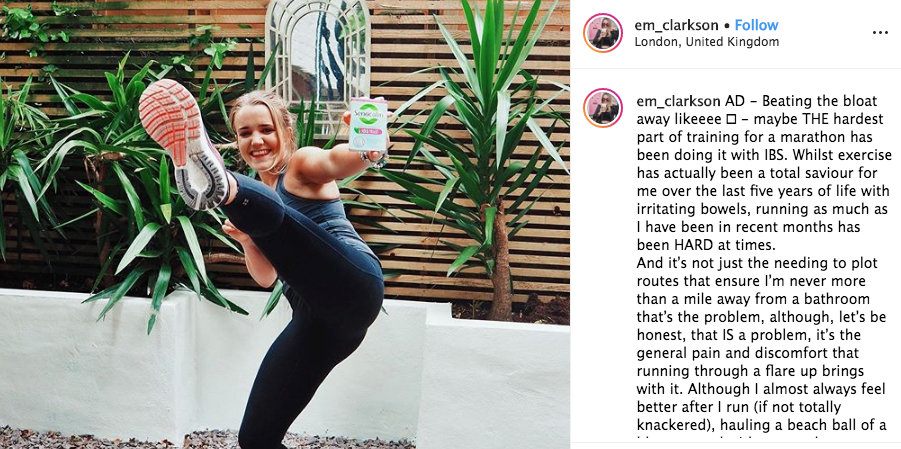Open the London, United Kingdom location link

pyautogui.click(x=706, y=42)
